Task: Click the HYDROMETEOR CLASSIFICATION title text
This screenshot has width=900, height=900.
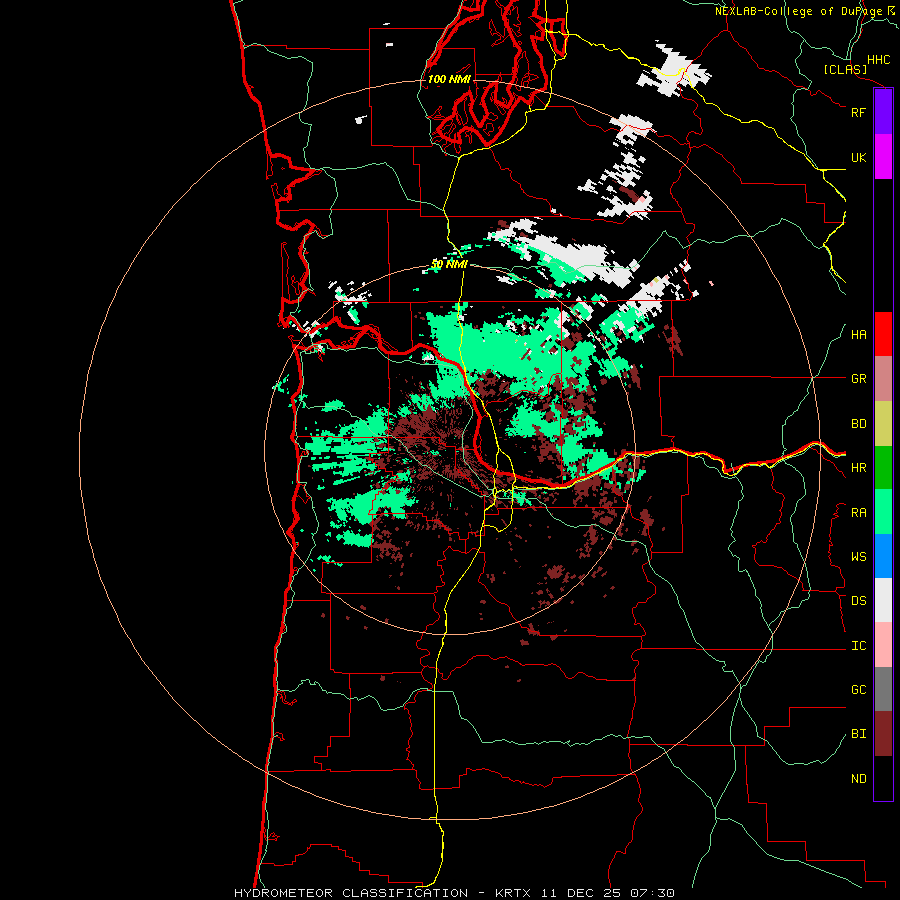Action: coord(351,893)
